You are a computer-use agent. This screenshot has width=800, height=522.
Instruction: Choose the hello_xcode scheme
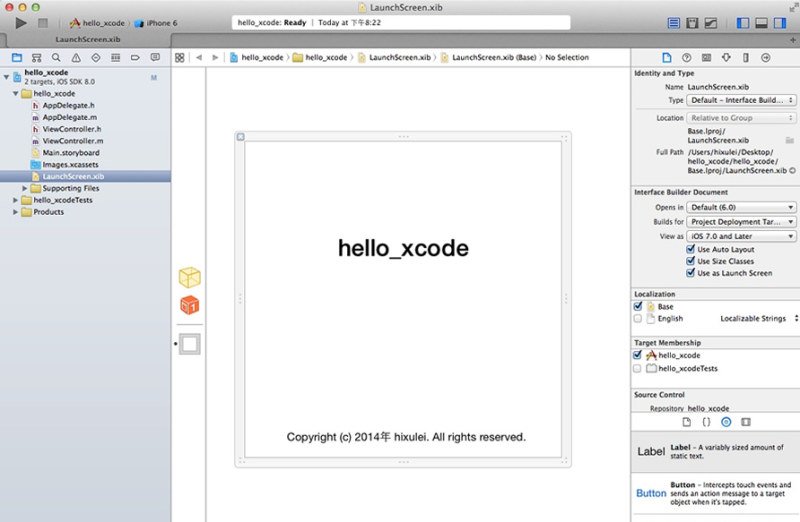(x=97, y=23)
